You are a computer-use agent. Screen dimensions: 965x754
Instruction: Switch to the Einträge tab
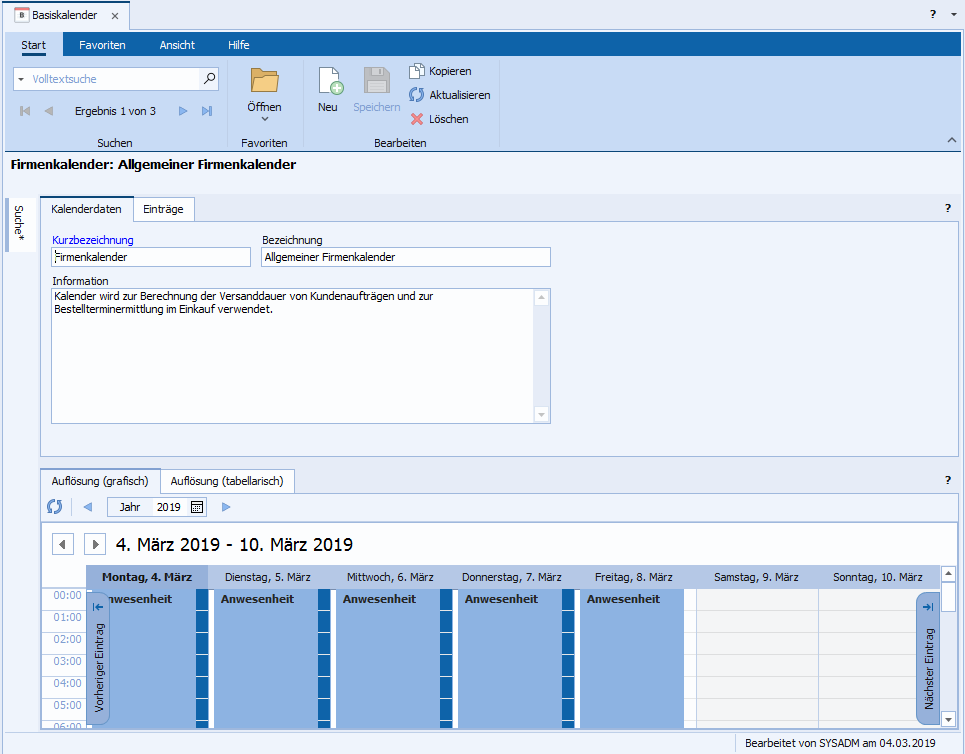pos(163,209)
